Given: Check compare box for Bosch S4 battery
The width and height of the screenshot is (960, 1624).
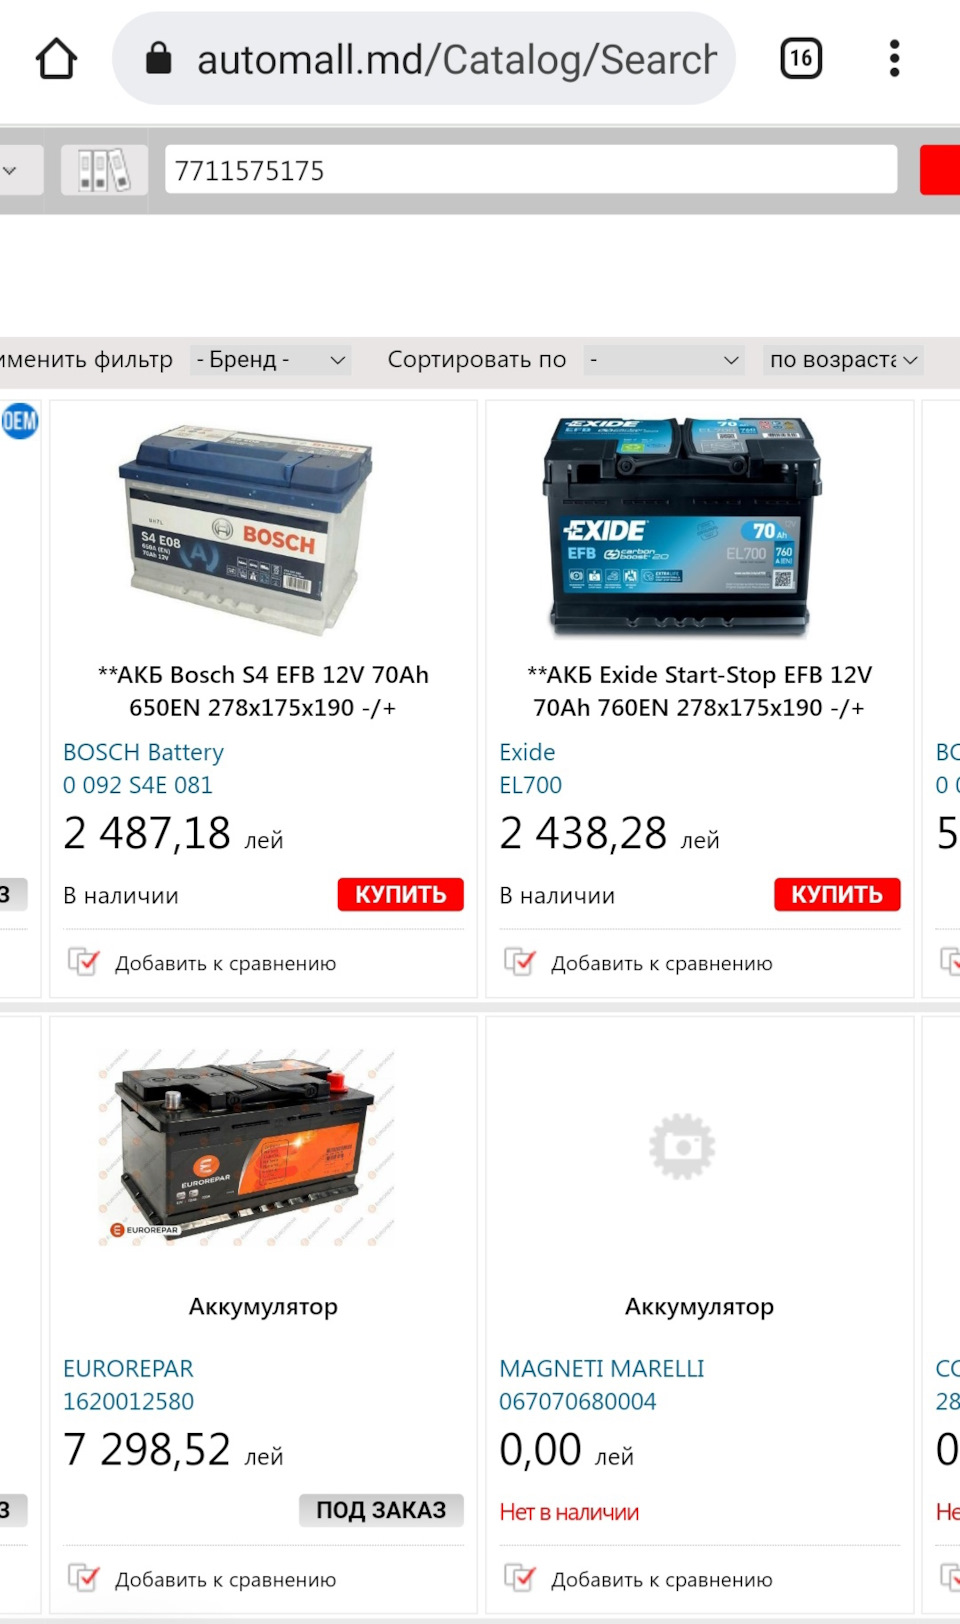Looking at the screenshot, I should [83, 962].
